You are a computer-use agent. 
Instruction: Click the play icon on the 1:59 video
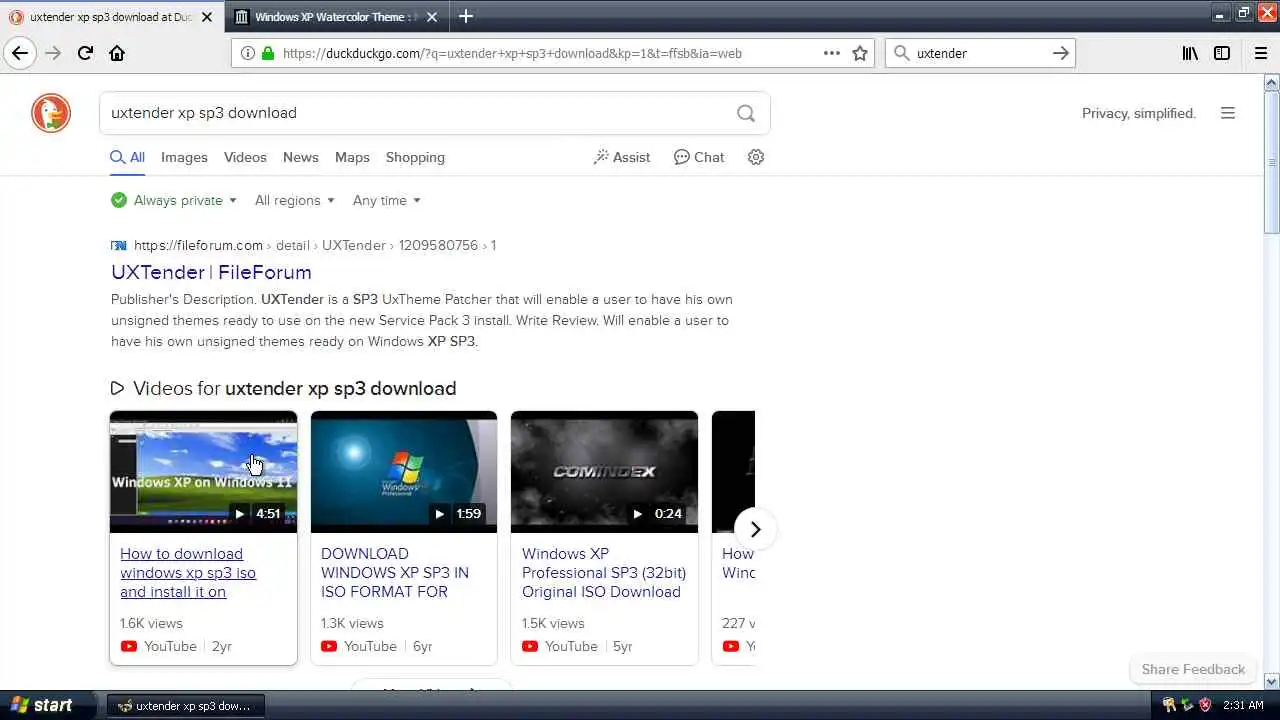pyautogui.click(x=439, y=514)
